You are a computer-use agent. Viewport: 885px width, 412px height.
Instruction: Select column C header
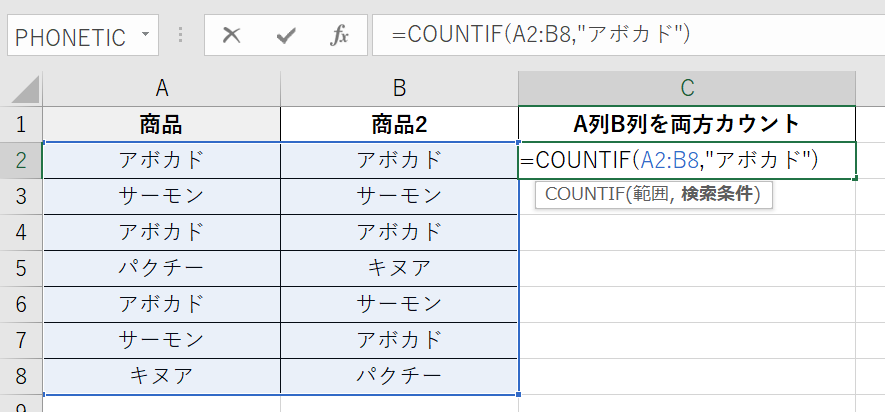click(687, 88)
